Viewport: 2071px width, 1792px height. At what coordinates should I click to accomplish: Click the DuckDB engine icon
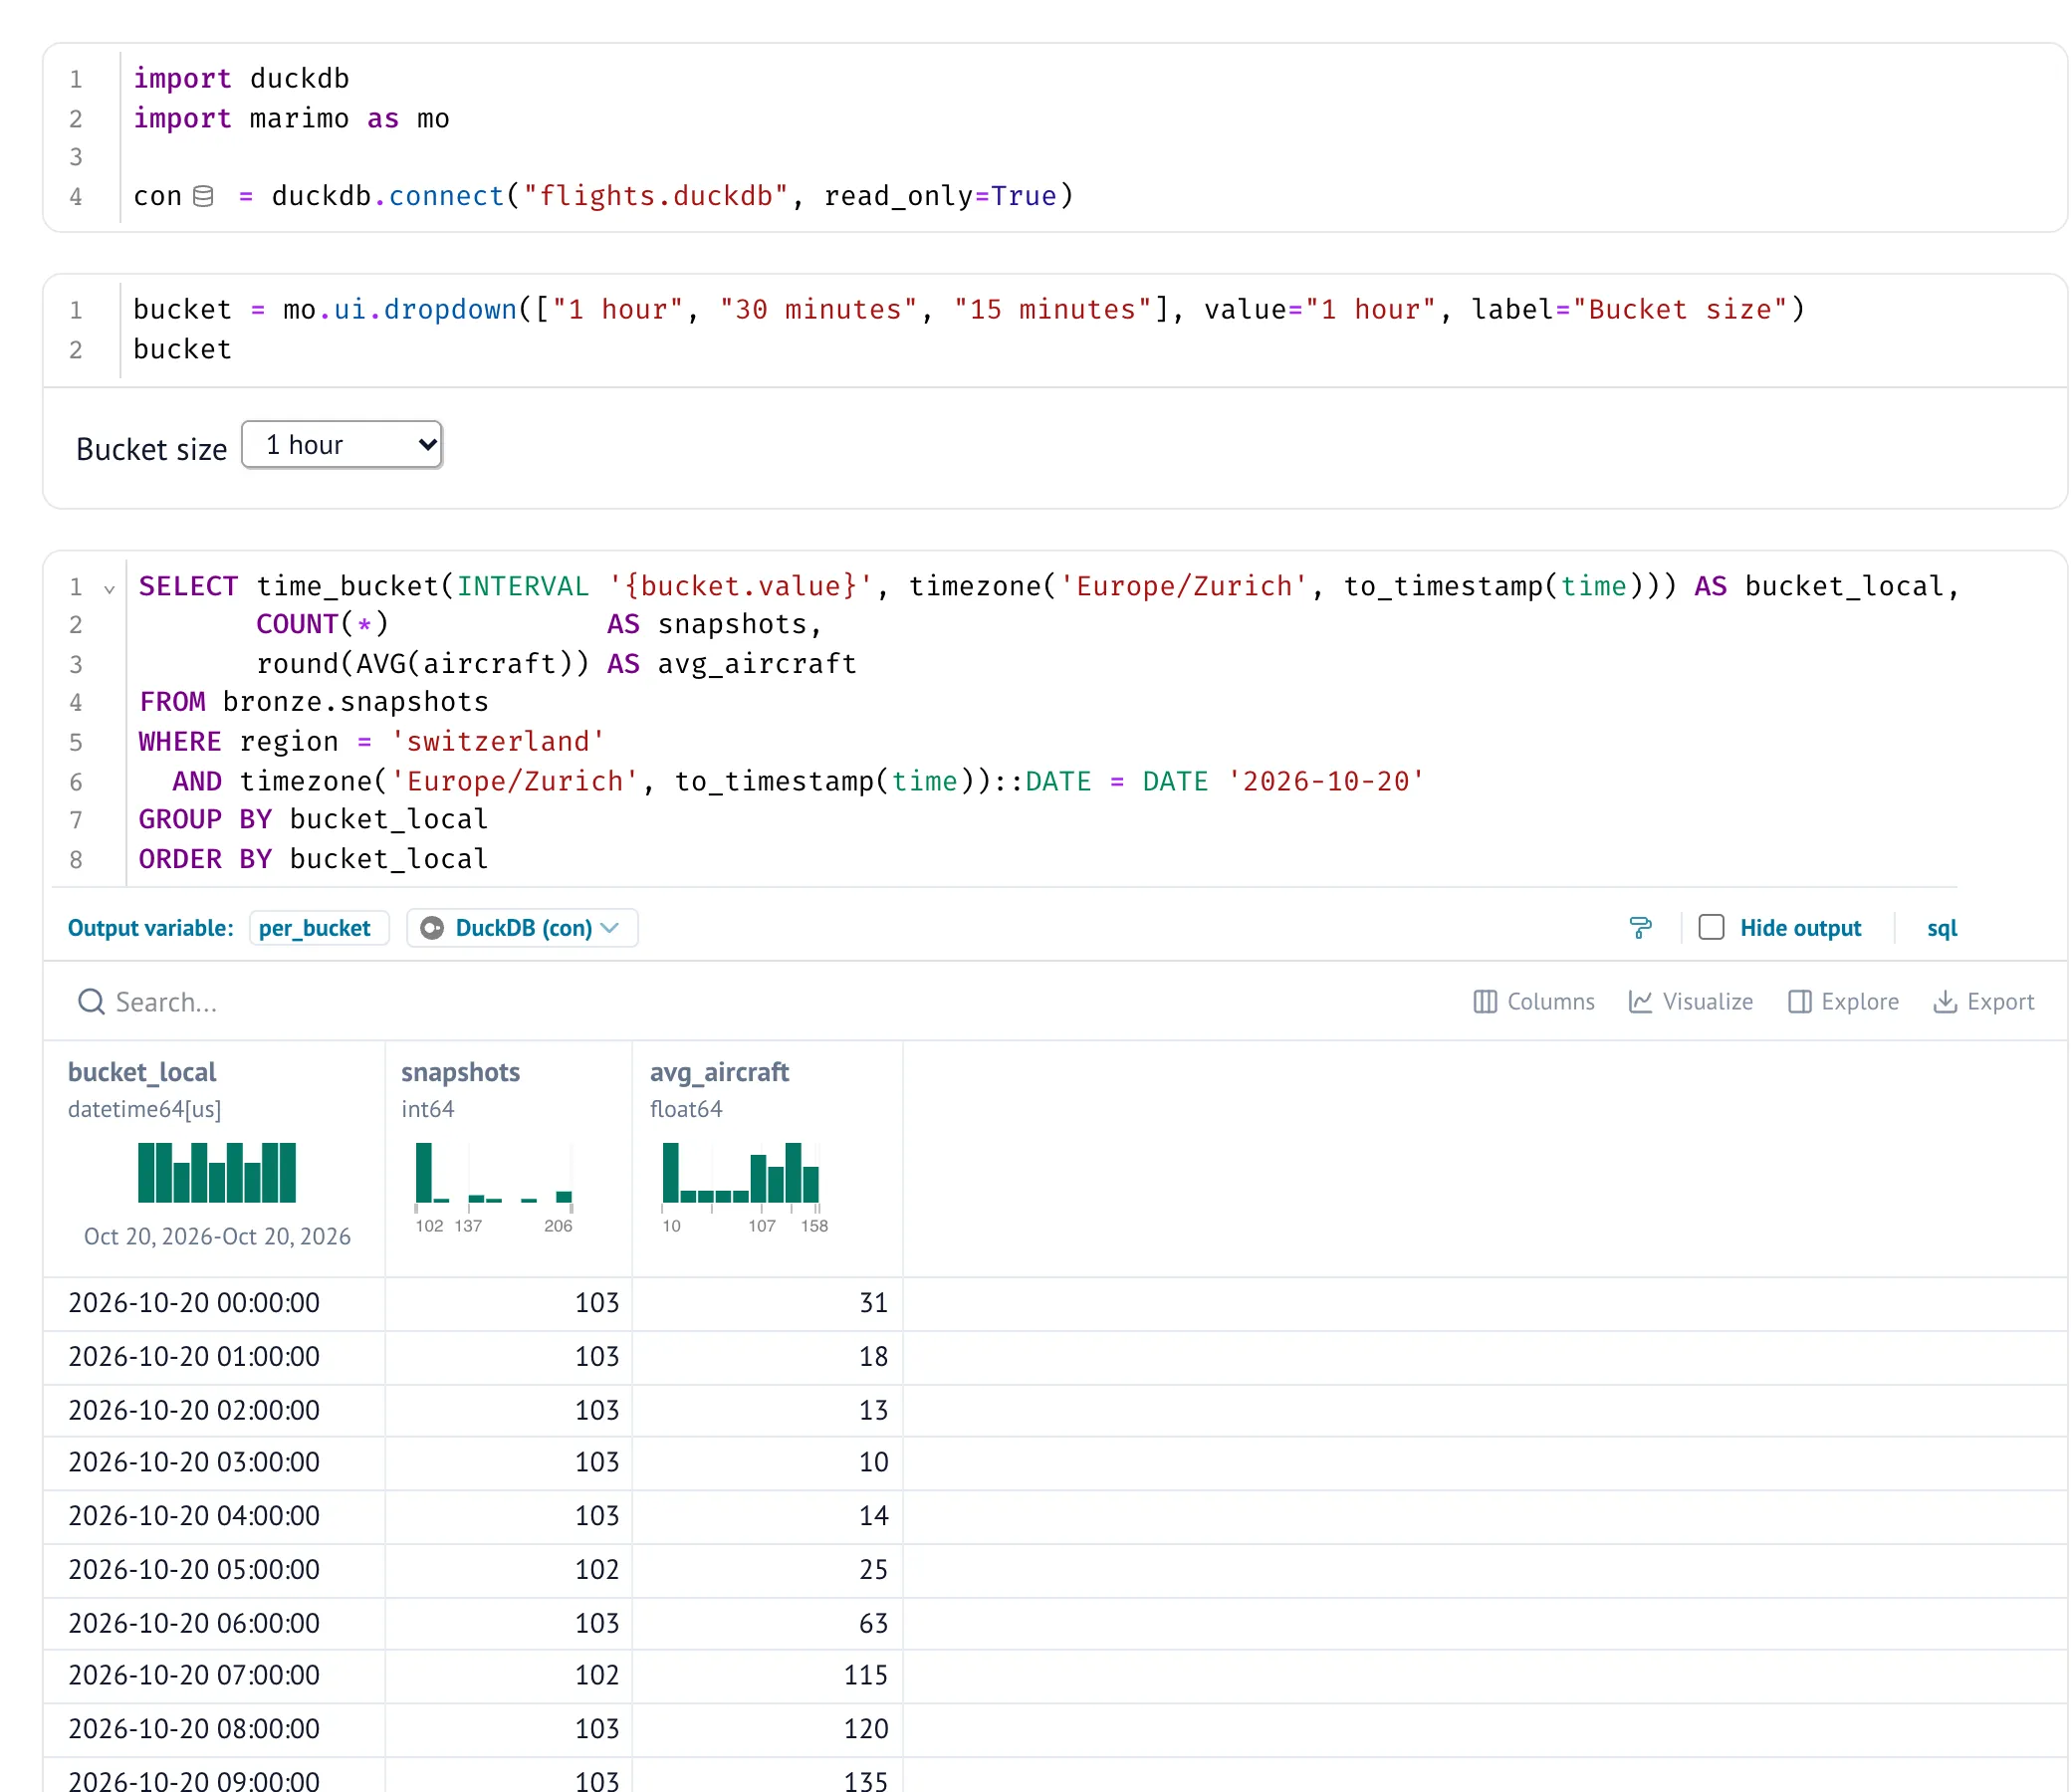(x=432, y=928)
